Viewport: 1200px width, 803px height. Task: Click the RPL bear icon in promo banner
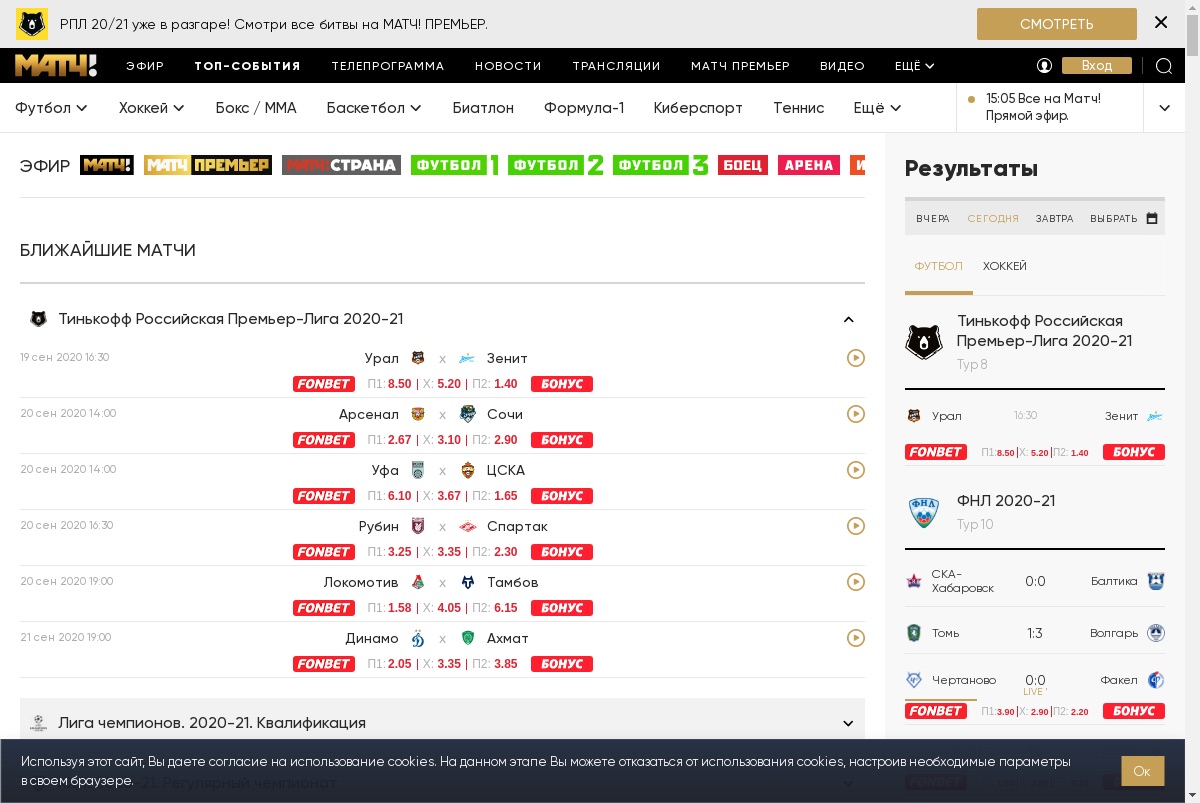pyautogui.click(x=32, y=24)
